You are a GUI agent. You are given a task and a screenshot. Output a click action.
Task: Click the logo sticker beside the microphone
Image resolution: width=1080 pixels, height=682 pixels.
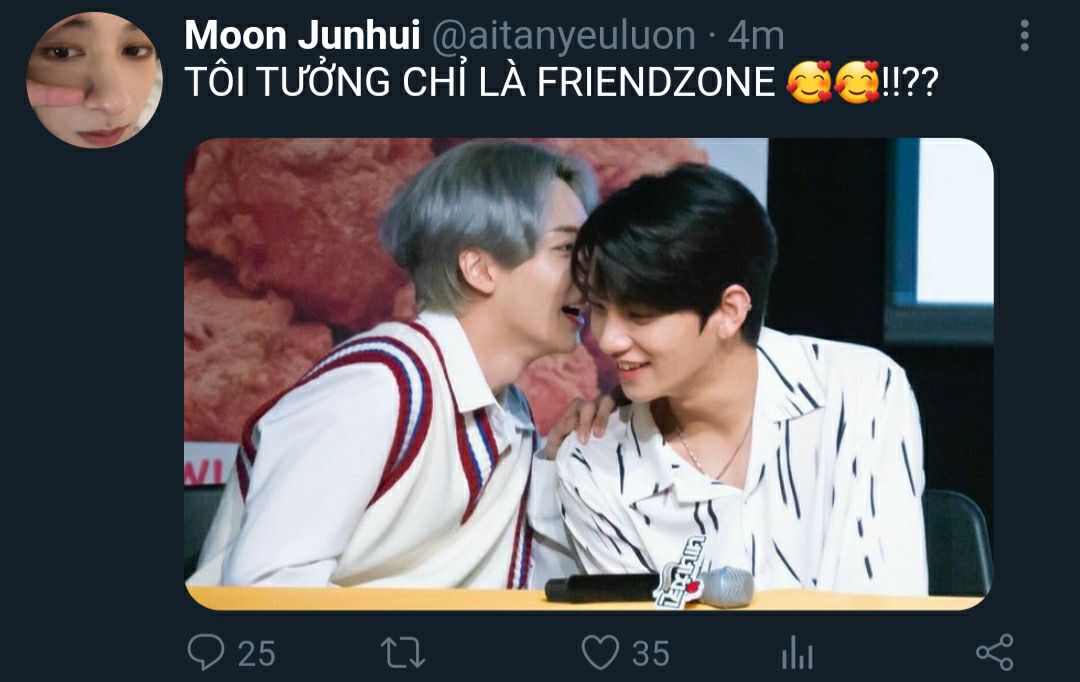coord(680,573)
